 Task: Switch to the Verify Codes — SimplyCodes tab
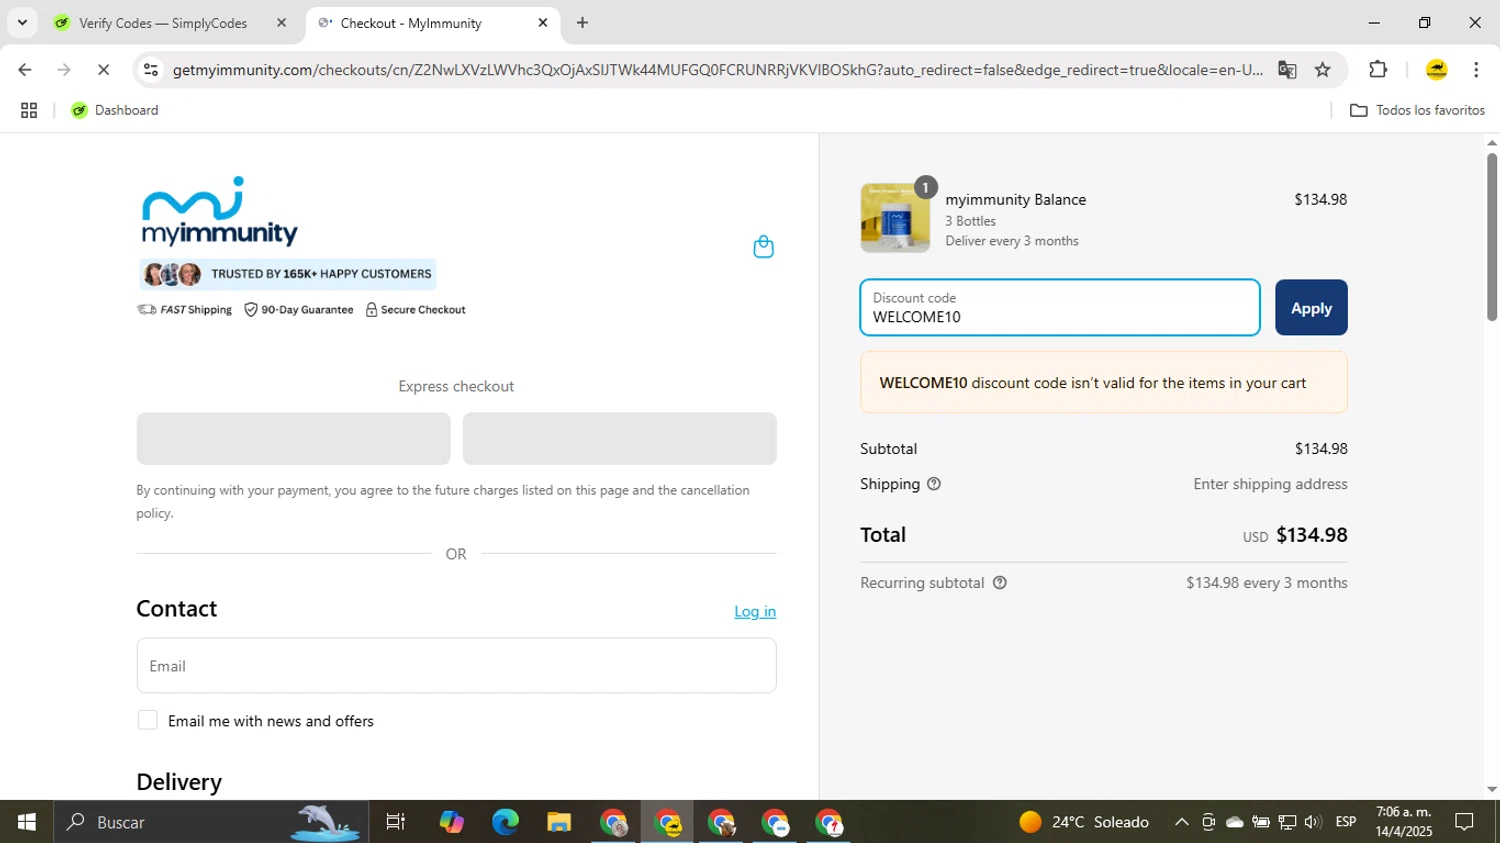[x=170, y=23]
